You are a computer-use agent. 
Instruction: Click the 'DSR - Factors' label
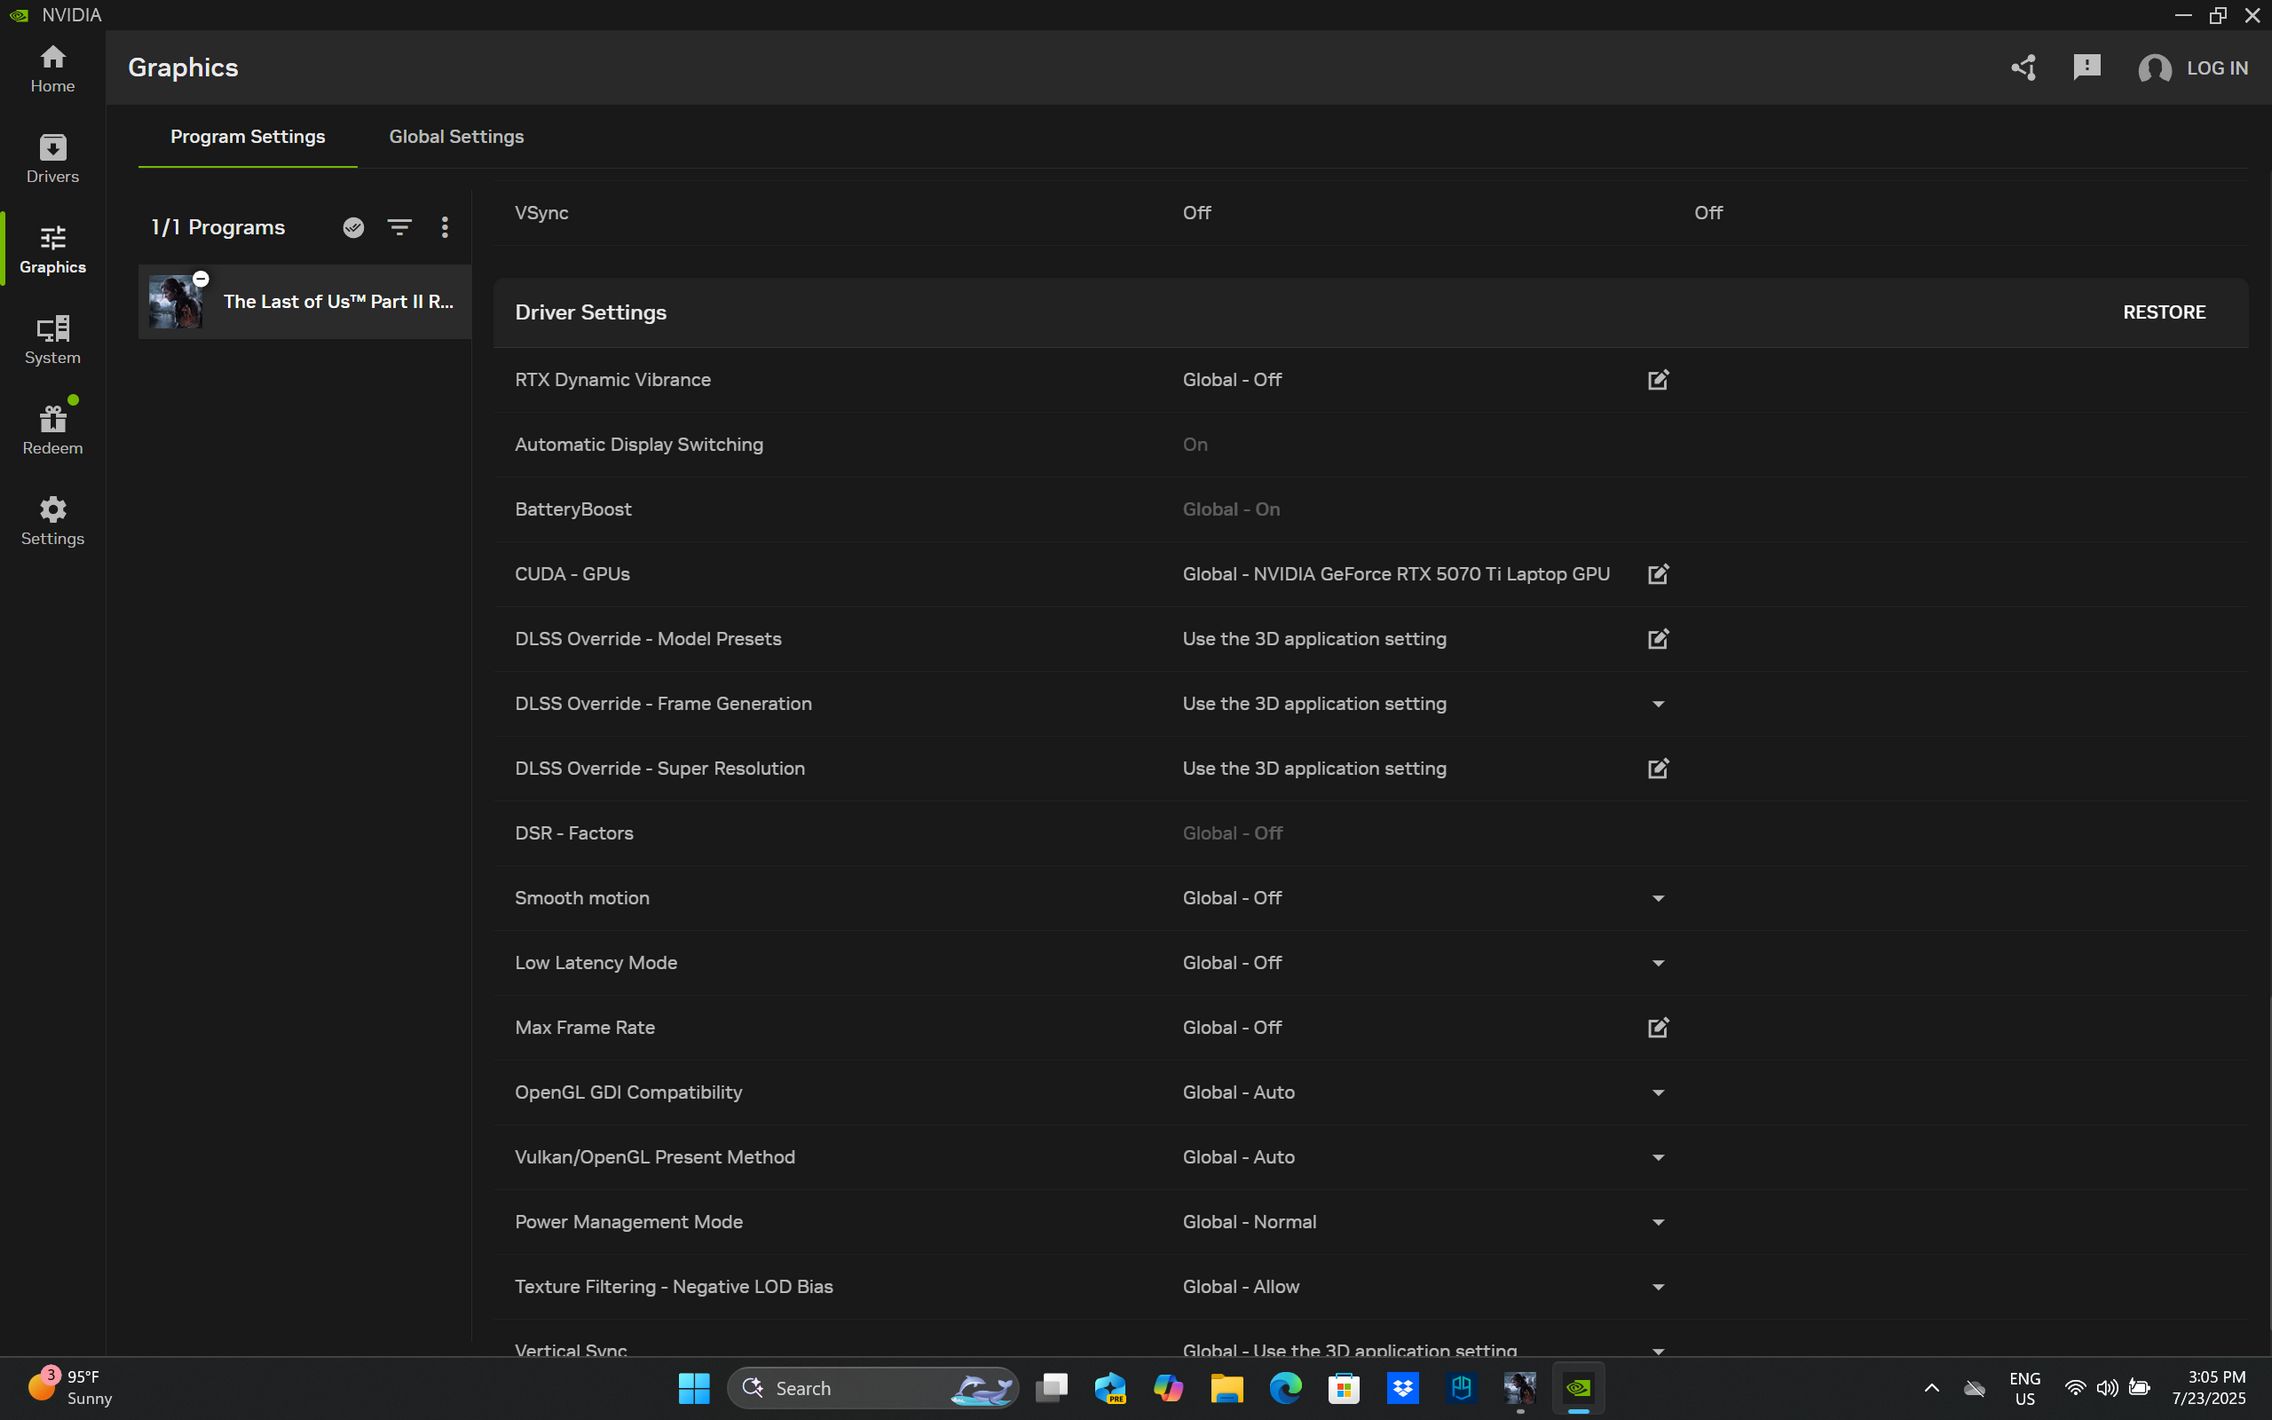(x=574, y=833)
